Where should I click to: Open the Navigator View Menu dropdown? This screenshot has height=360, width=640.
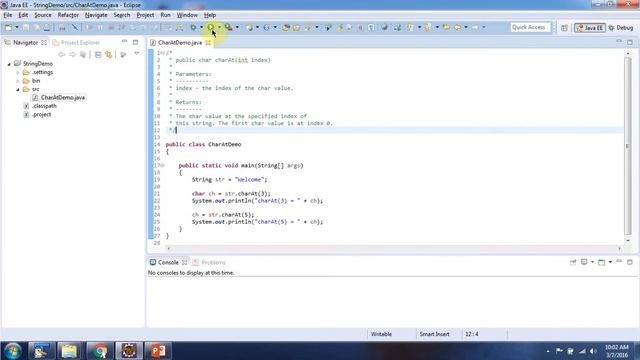click(x=137, y=53)
